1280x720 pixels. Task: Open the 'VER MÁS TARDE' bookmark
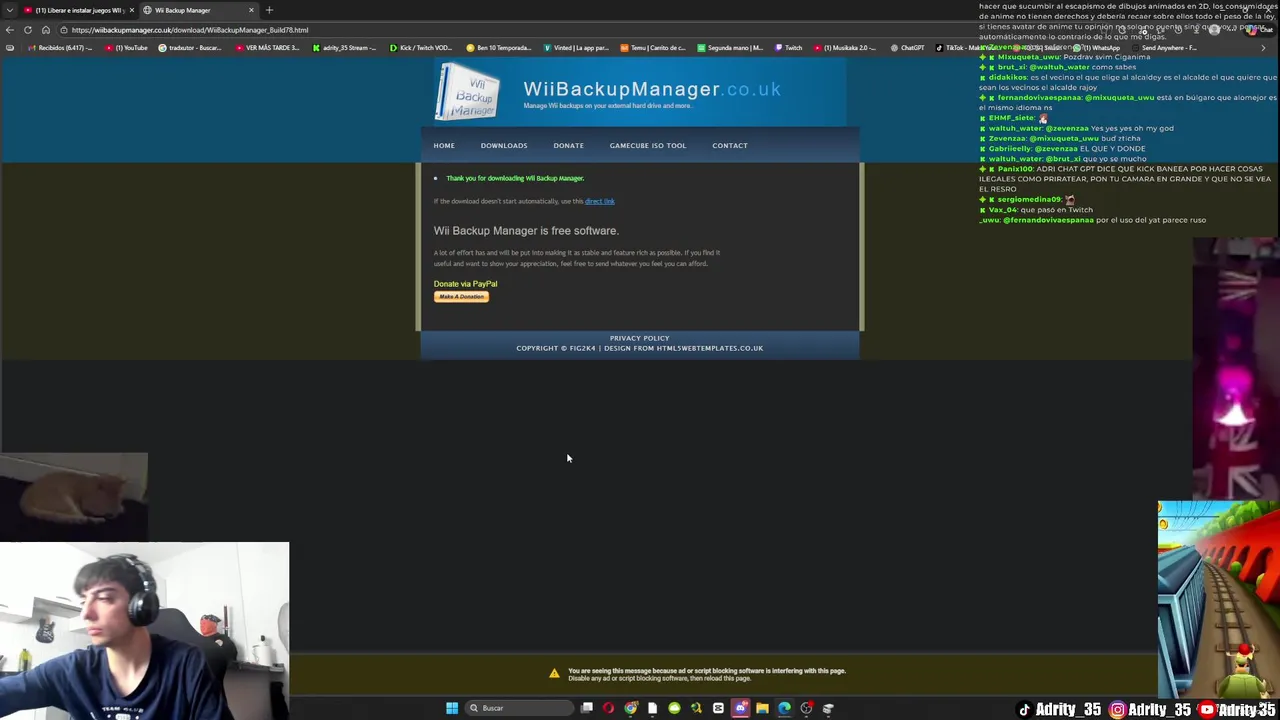tap(268, 48)
